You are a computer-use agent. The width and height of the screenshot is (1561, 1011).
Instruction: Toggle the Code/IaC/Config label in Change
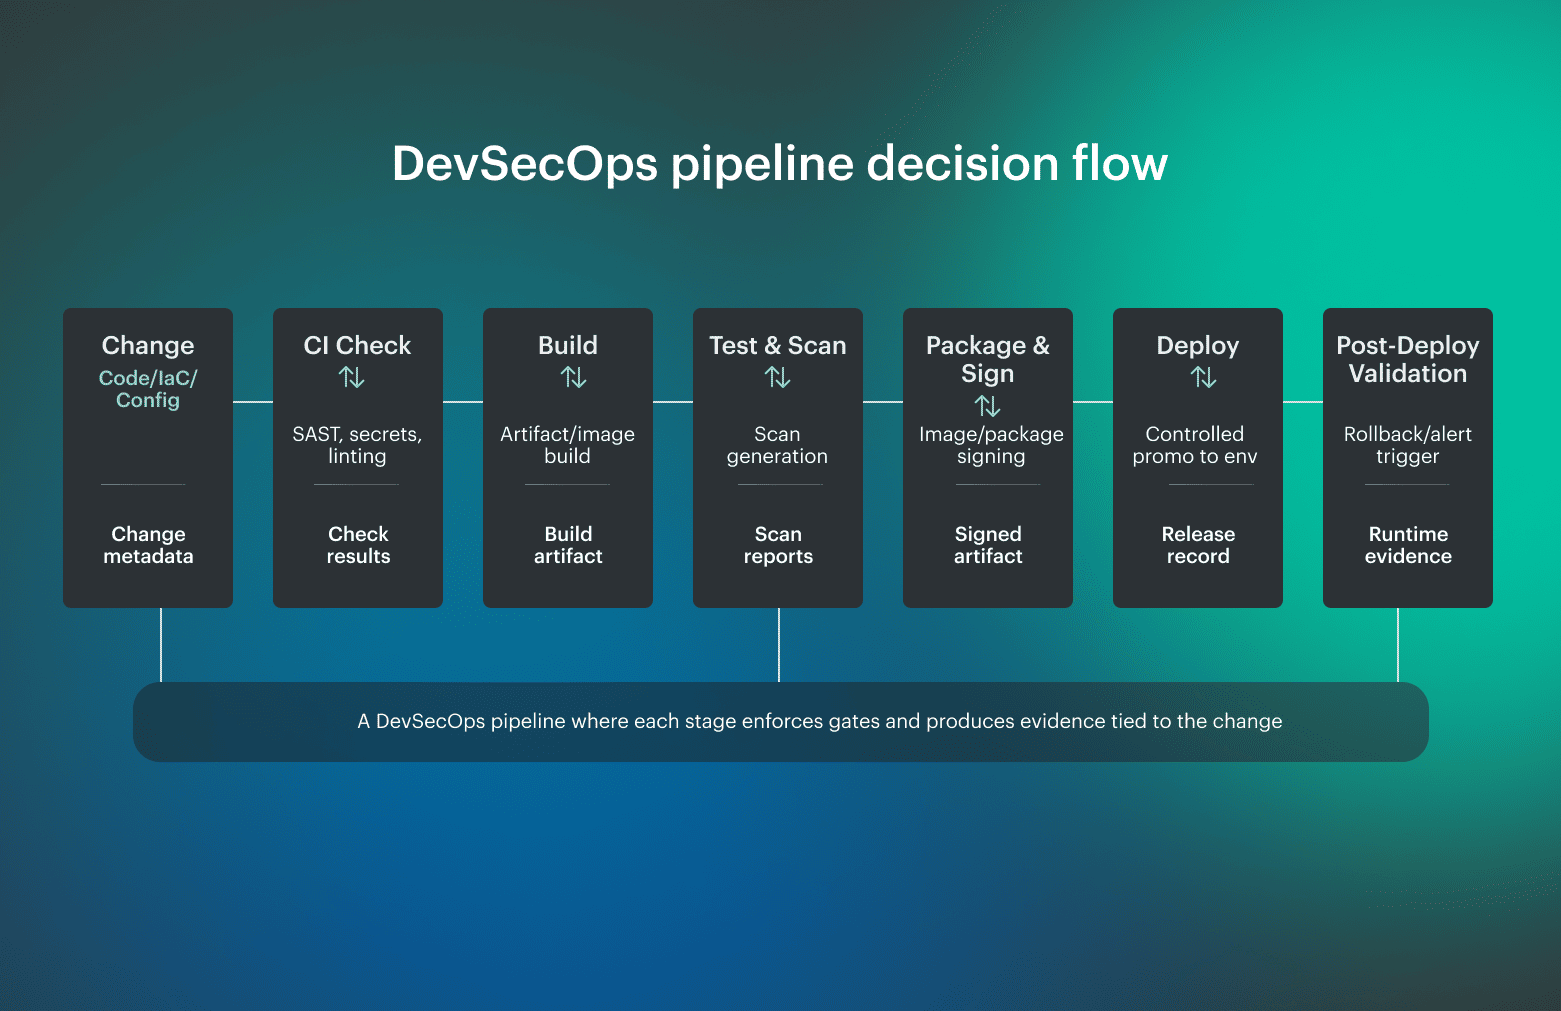click(147, 388)
